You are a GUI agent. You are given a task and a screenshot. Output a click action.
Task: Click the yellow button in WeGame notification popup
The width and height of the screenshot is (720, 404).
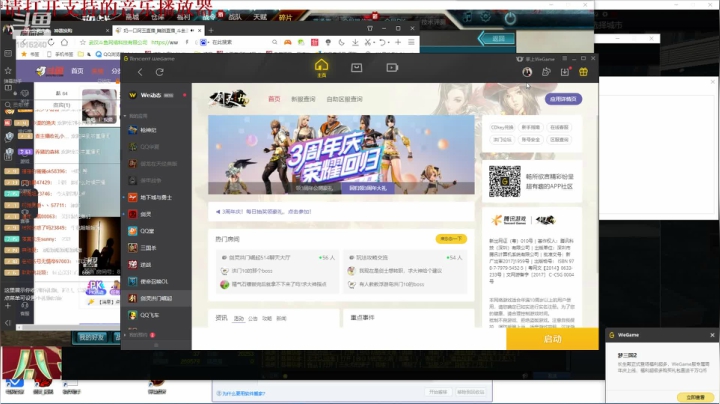pyautogui.click(x=695, y=397)
